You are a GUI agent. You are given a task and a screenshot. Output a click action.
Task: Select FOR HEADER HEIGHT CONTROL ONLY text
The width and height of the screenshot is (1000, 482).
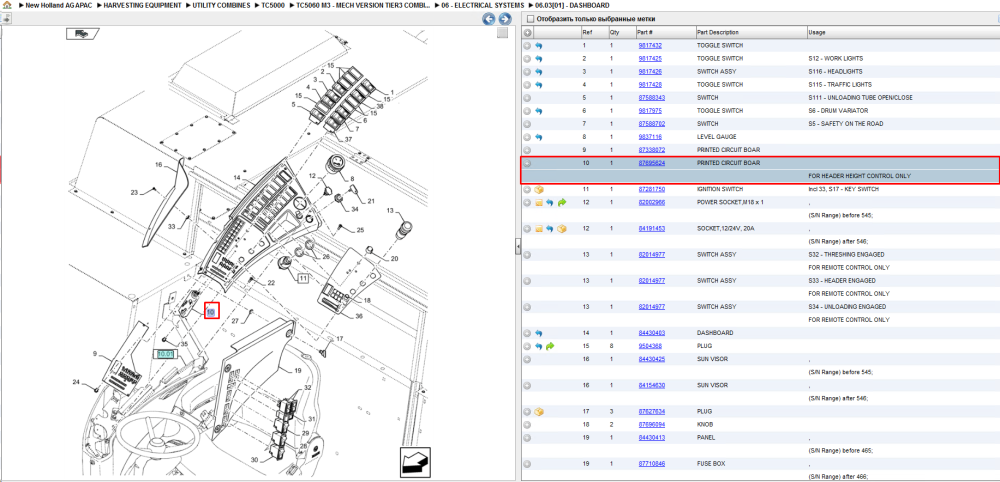[859, 176]
